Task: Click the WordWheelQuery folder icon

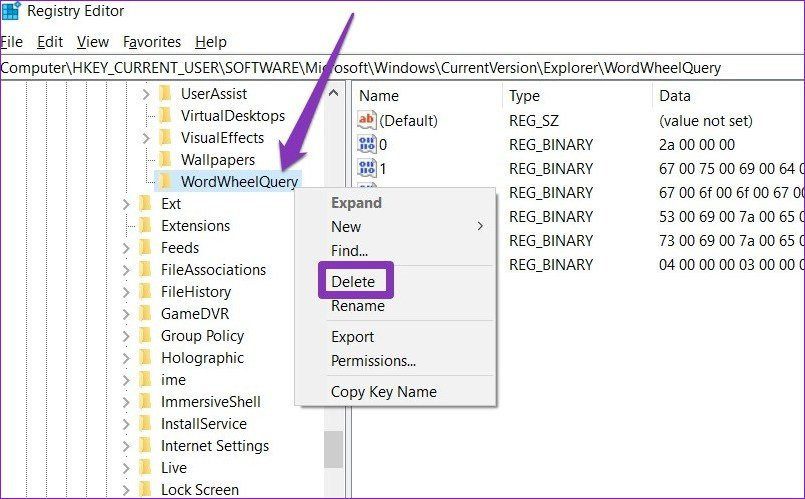Action: coord(165,181)
